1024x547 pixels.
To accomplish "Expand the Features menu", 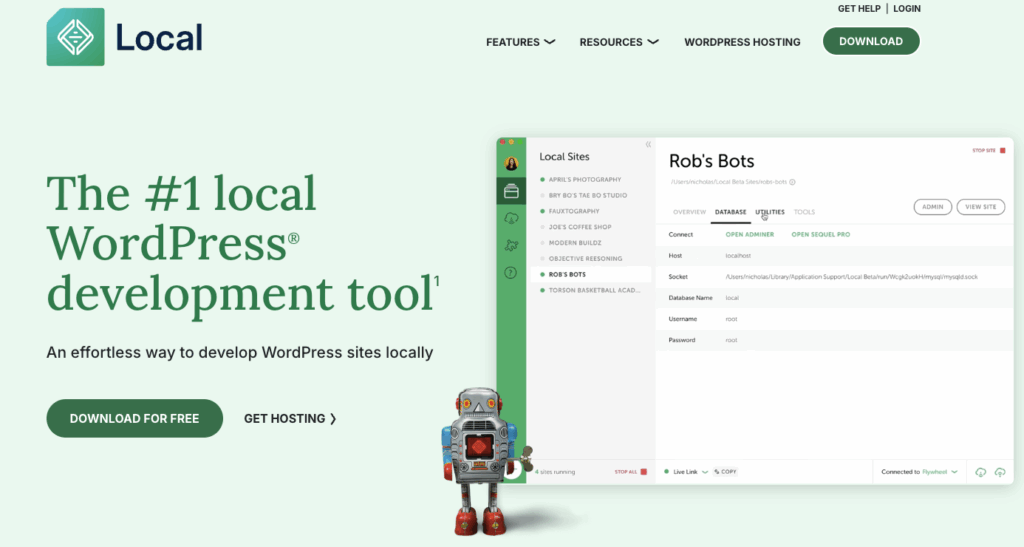I will [x=520, y=42].
